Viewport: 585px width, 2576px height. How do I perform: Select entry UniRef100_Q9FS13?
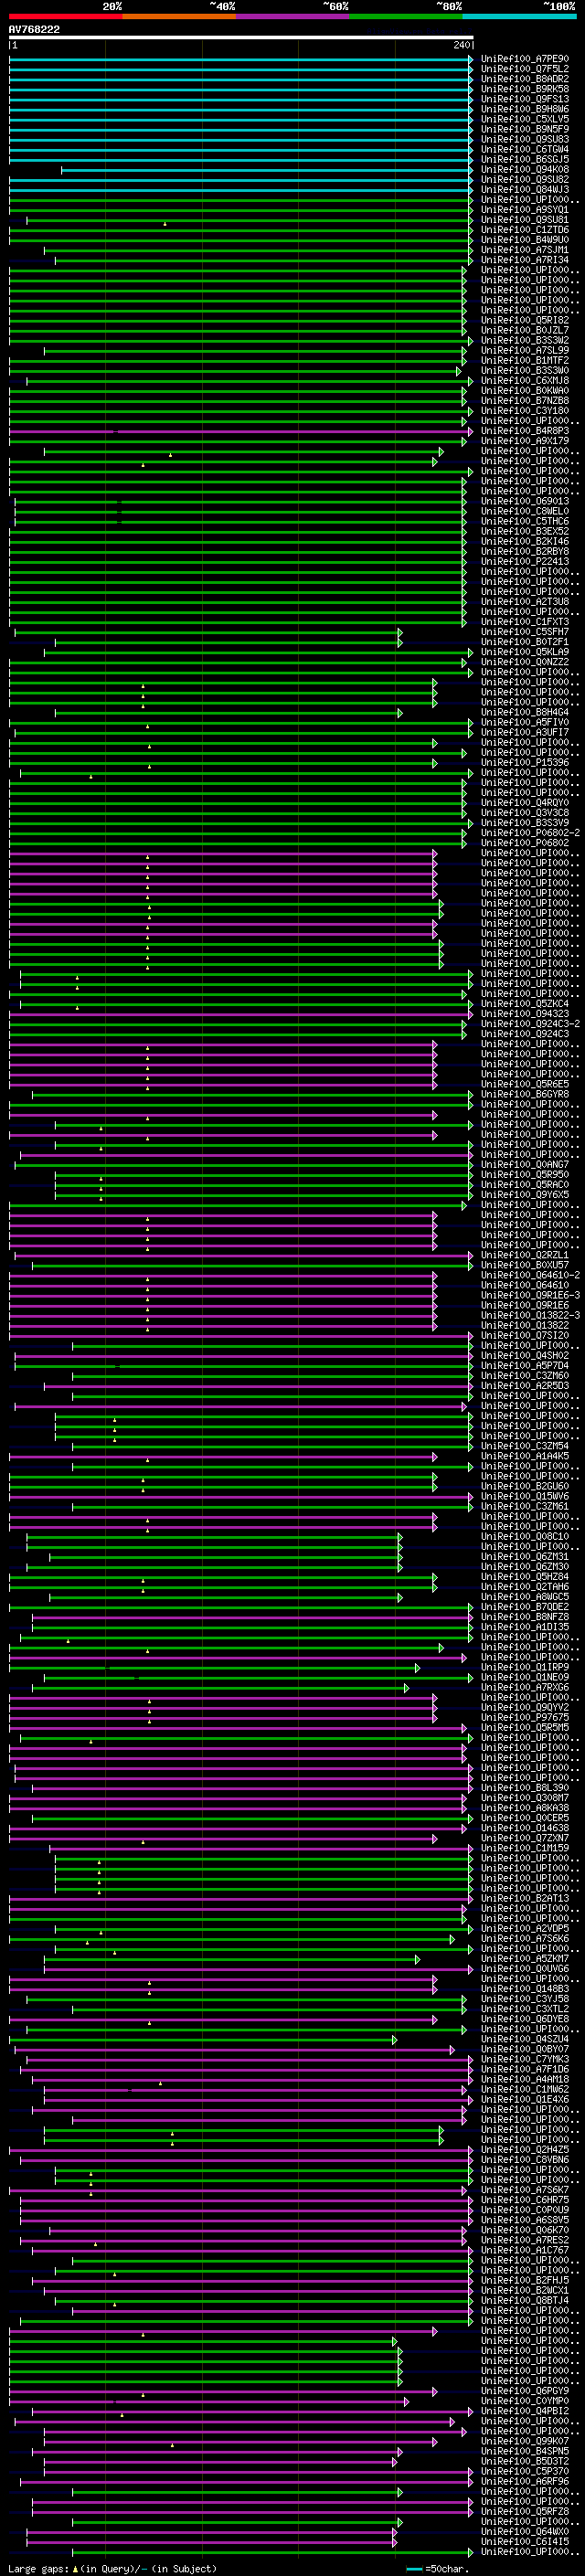(x=525, y=99)
